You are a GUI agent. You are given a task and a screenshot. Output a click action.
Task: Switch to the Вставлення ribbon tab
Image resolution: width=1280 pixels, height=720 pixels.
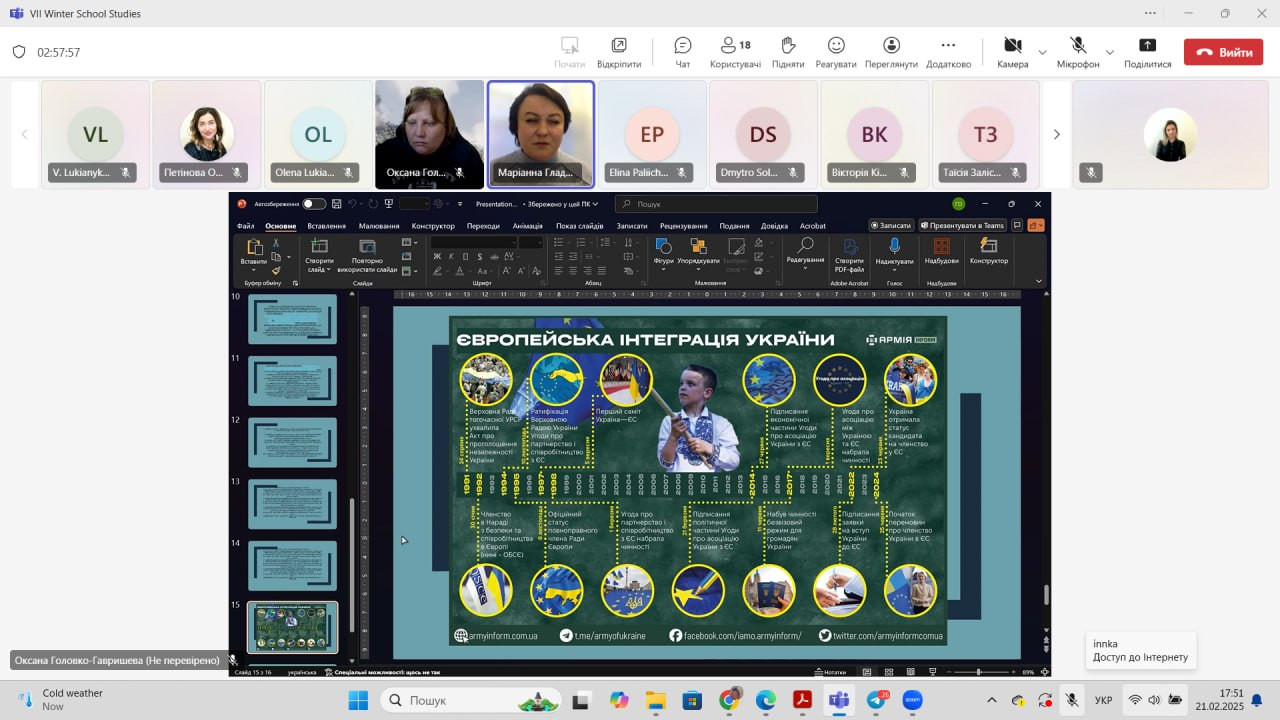tap(327, 226)
